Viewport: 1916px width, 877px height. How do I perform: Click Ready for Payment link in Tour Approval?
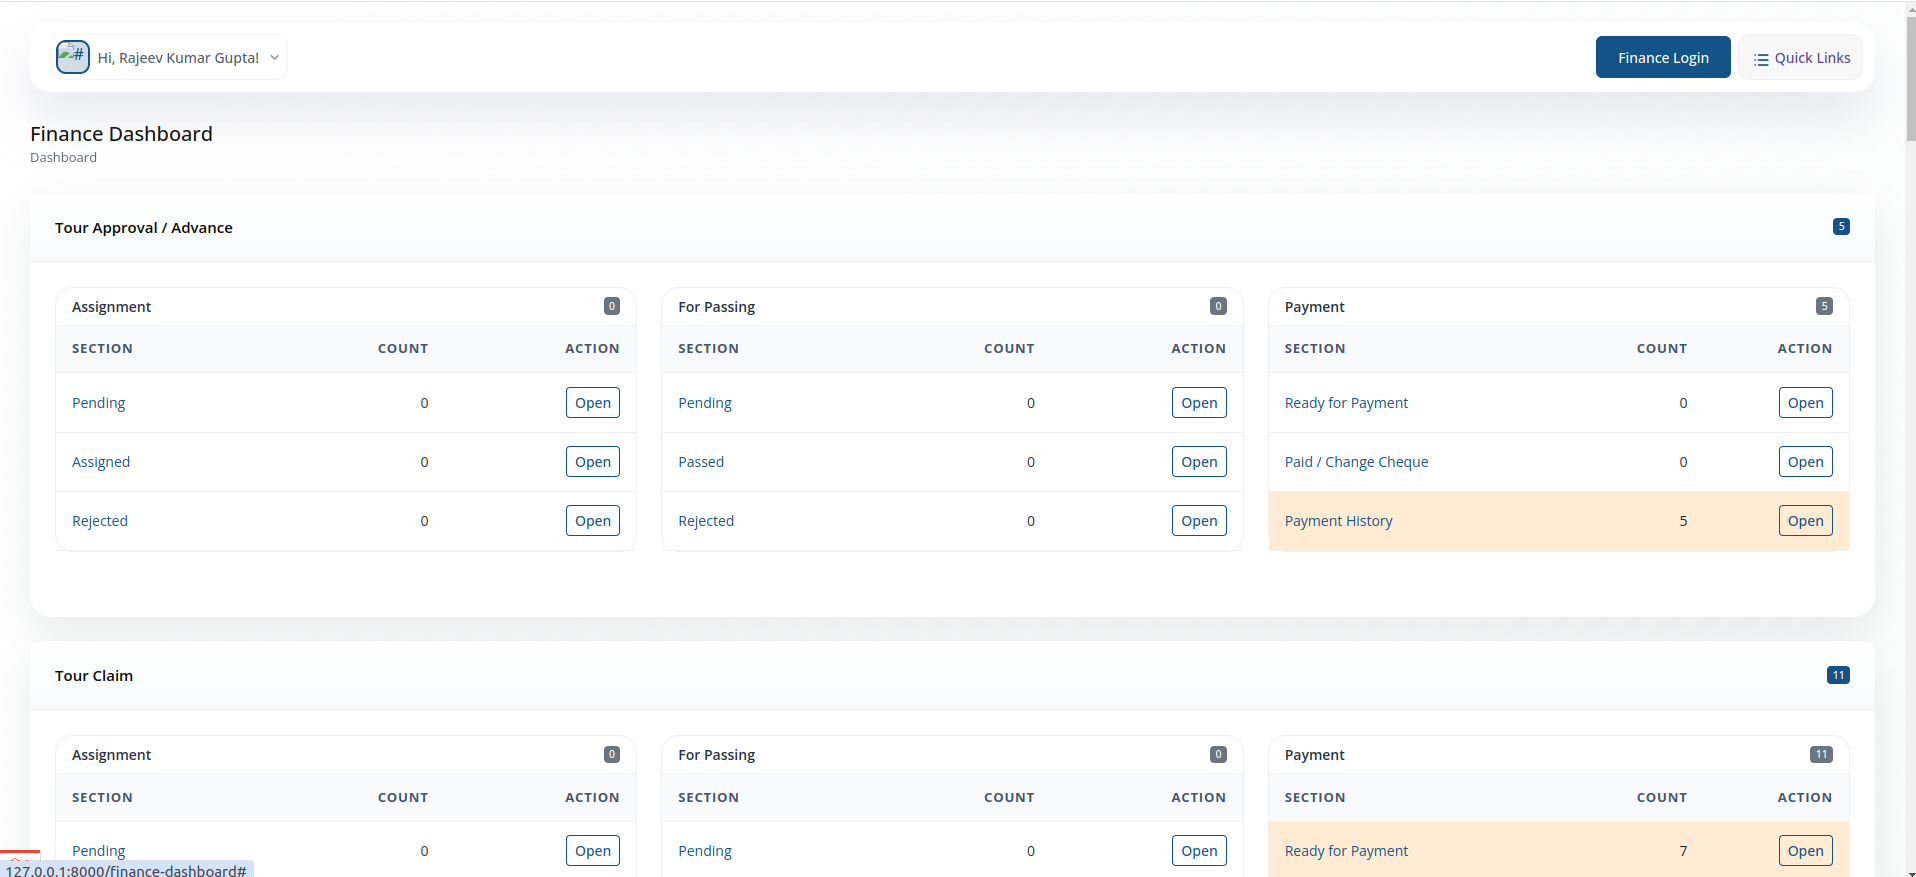[1346, 403]
